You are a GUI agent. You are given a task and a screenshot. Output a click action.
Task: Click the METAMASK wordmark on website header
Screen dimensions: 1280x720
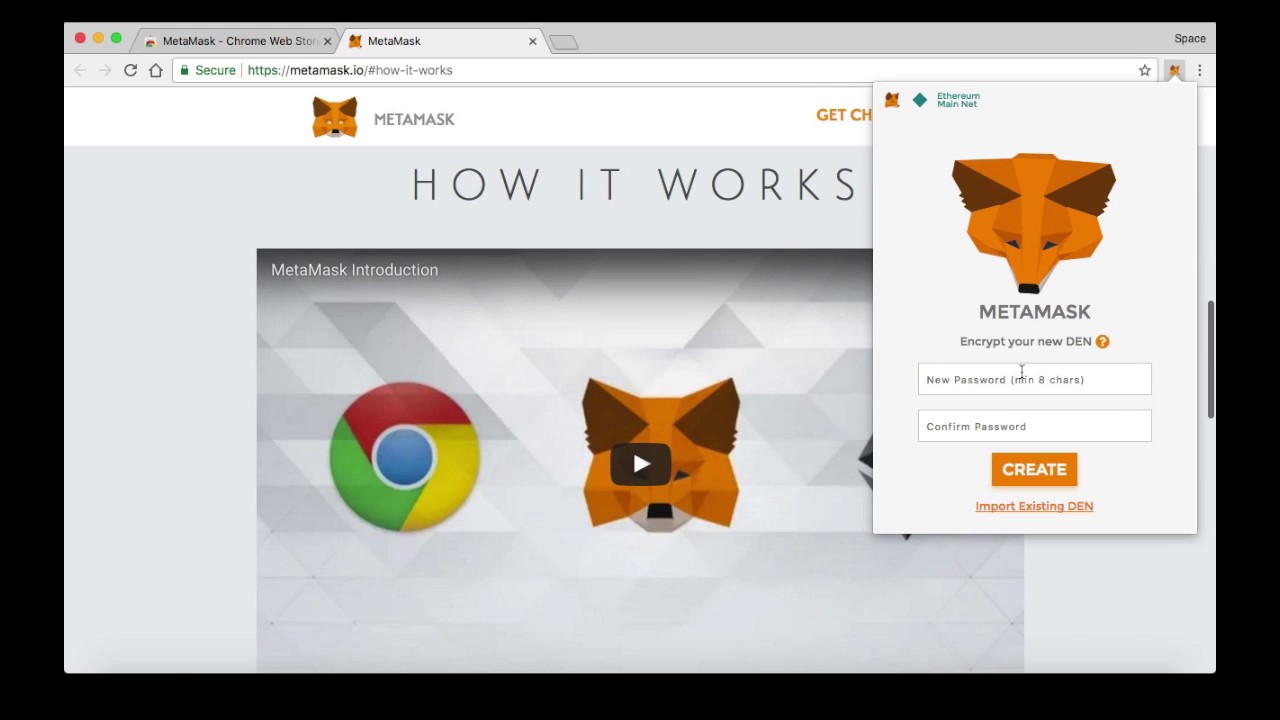pyautogui.click(x=414, y=119)
